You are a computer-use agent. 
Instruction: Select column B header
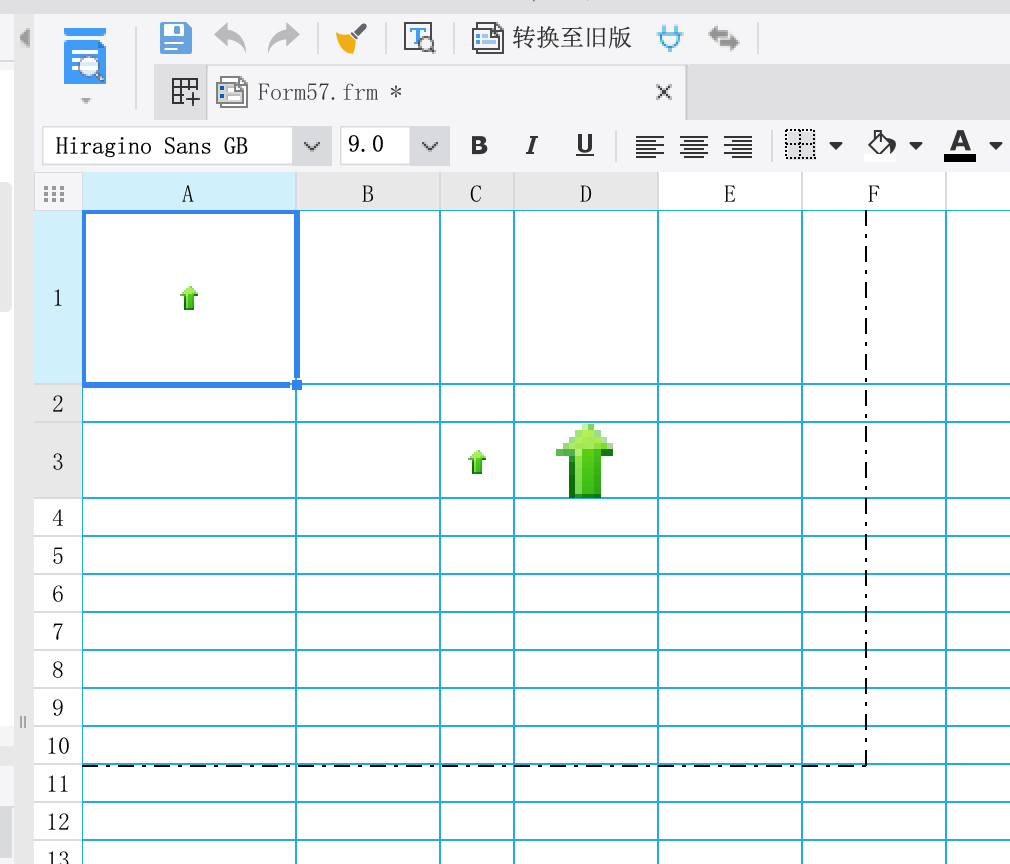(x=368, y=193)
